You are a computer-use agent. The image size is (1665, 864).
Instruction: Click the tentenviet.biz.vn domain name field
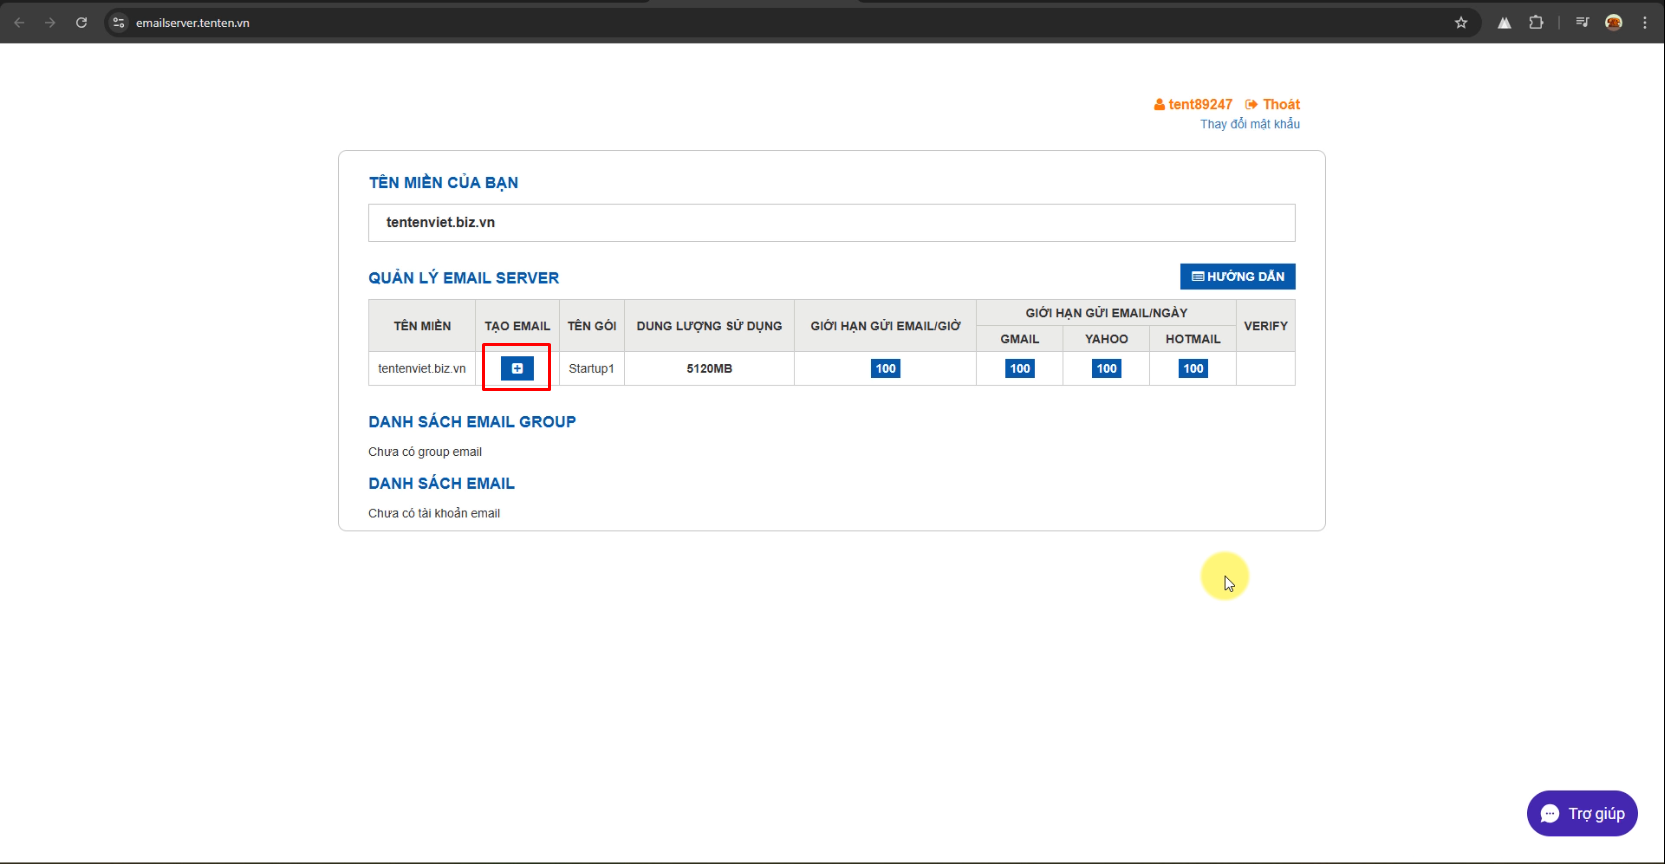[832, 222]
